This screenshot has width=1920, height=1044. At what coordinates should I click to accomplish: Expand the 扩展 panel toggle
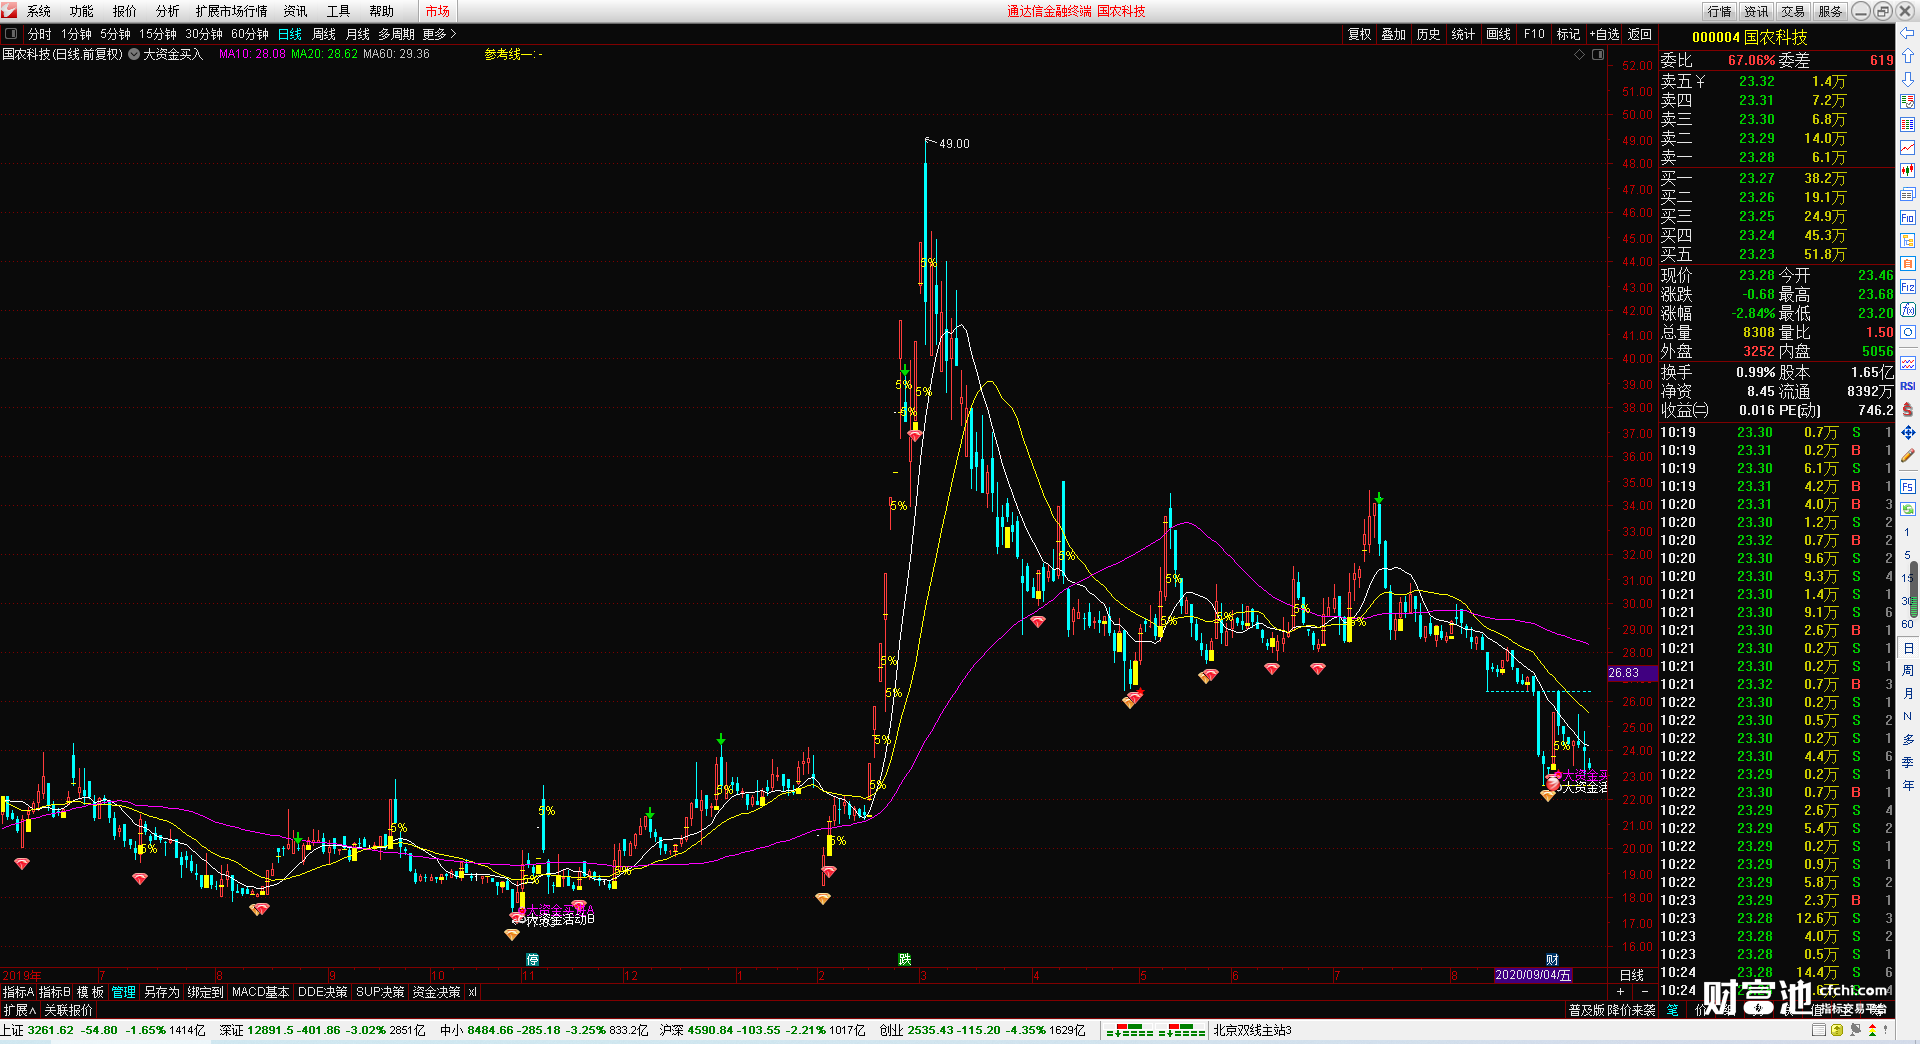click(x=19, y=1010)
